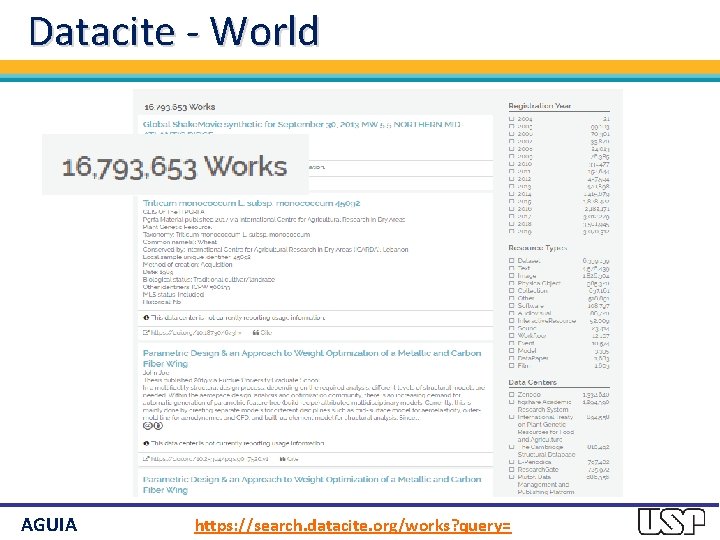Select the Cambridge Structural Database checkbox
Image resolution: width=720 pixels, height=540 pixels.
coord(512,447)
